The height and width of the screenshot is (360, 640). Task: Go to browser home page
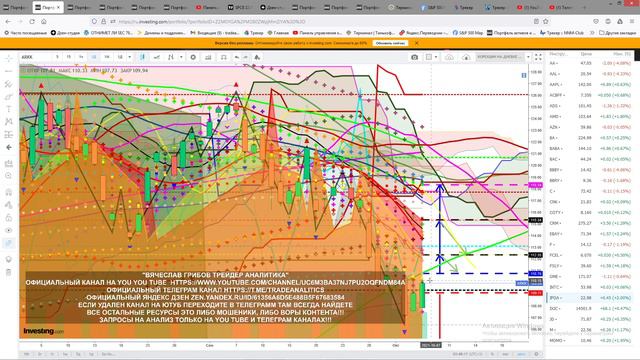tap(44, 22)
